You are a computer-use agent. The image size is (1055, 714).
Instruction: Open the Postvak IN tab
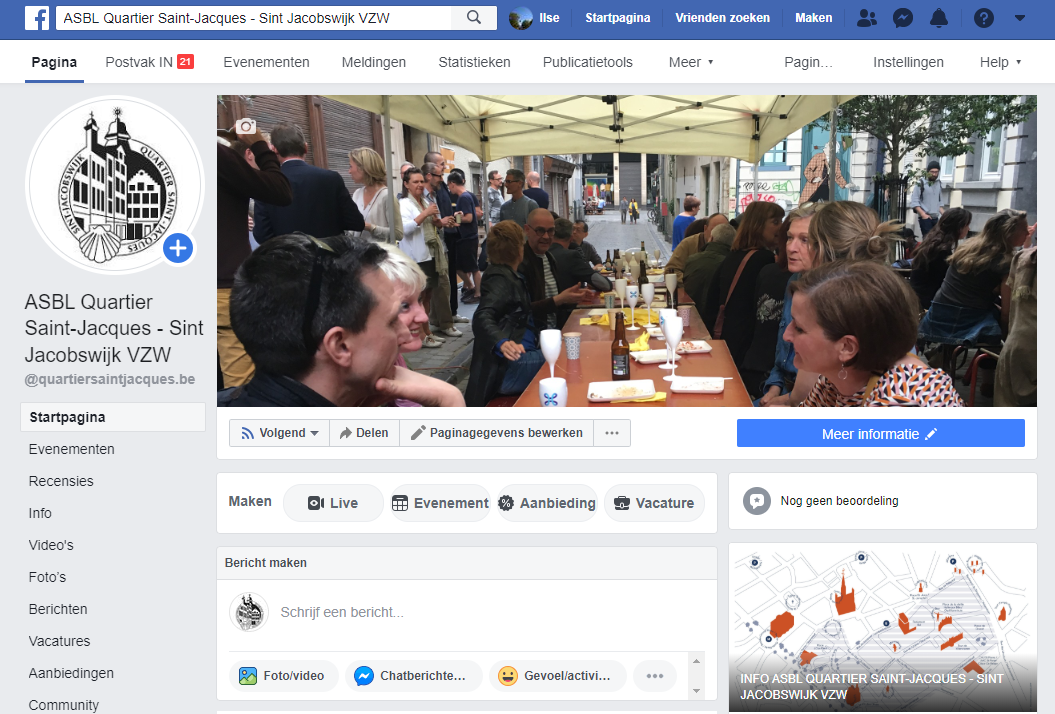[x=149, y=62]
